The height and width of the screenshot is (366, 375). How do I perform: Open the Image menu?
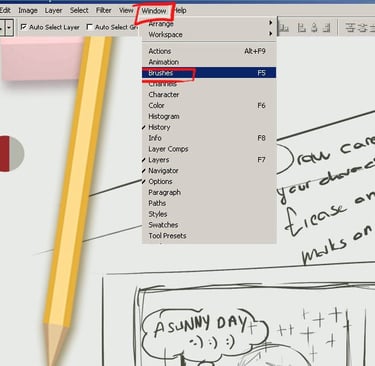[x=28, y=11]
